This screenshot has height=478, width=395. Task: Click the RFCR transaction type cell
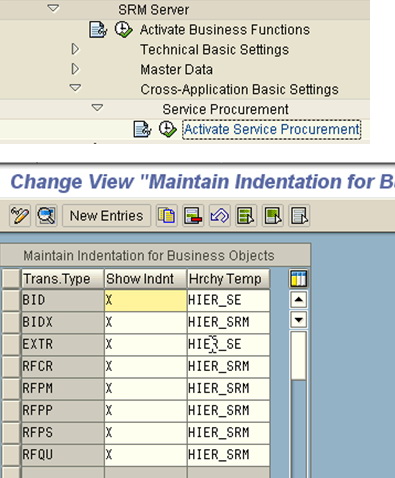pyautogui.click(x=63, y=366)
